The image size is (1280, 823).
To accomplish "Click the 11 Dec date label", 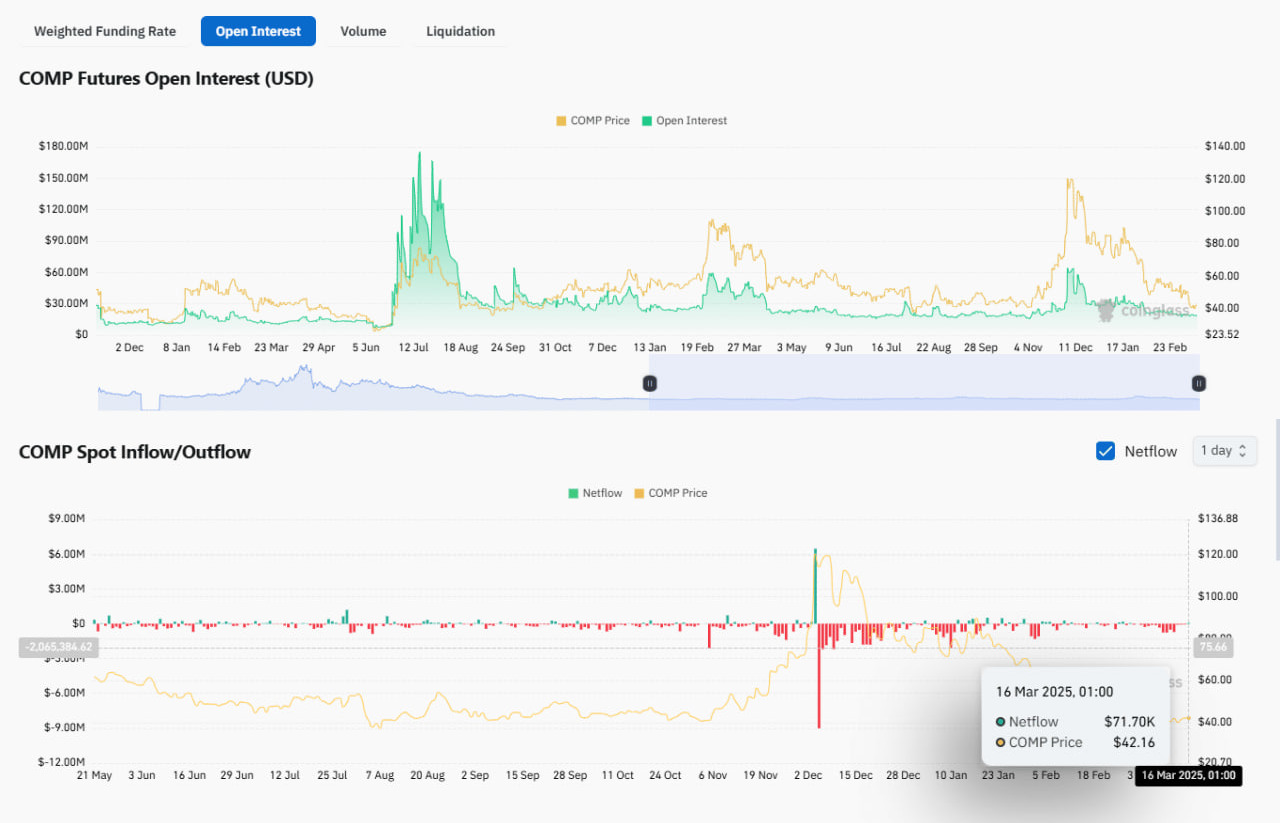I will (1076, 347).
